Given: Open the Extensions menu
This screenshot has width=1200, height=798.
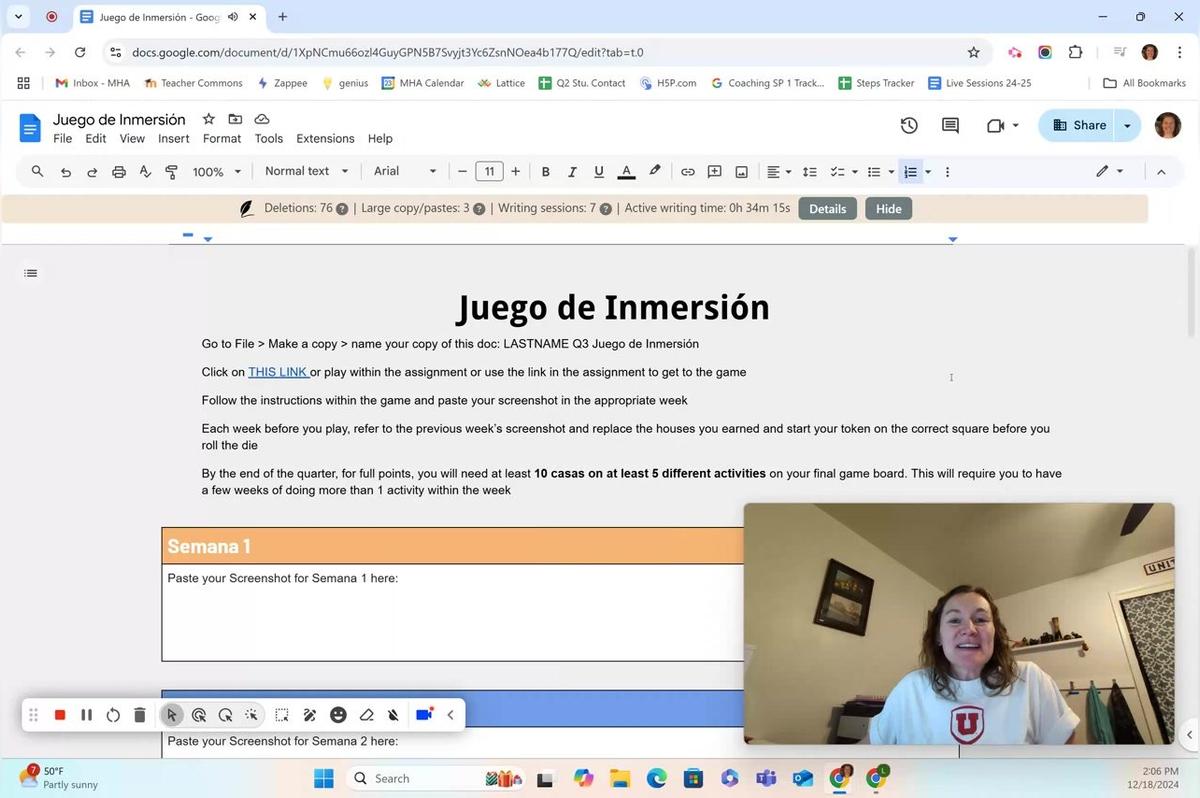Looking at the screenshot, I should (324, 138).
